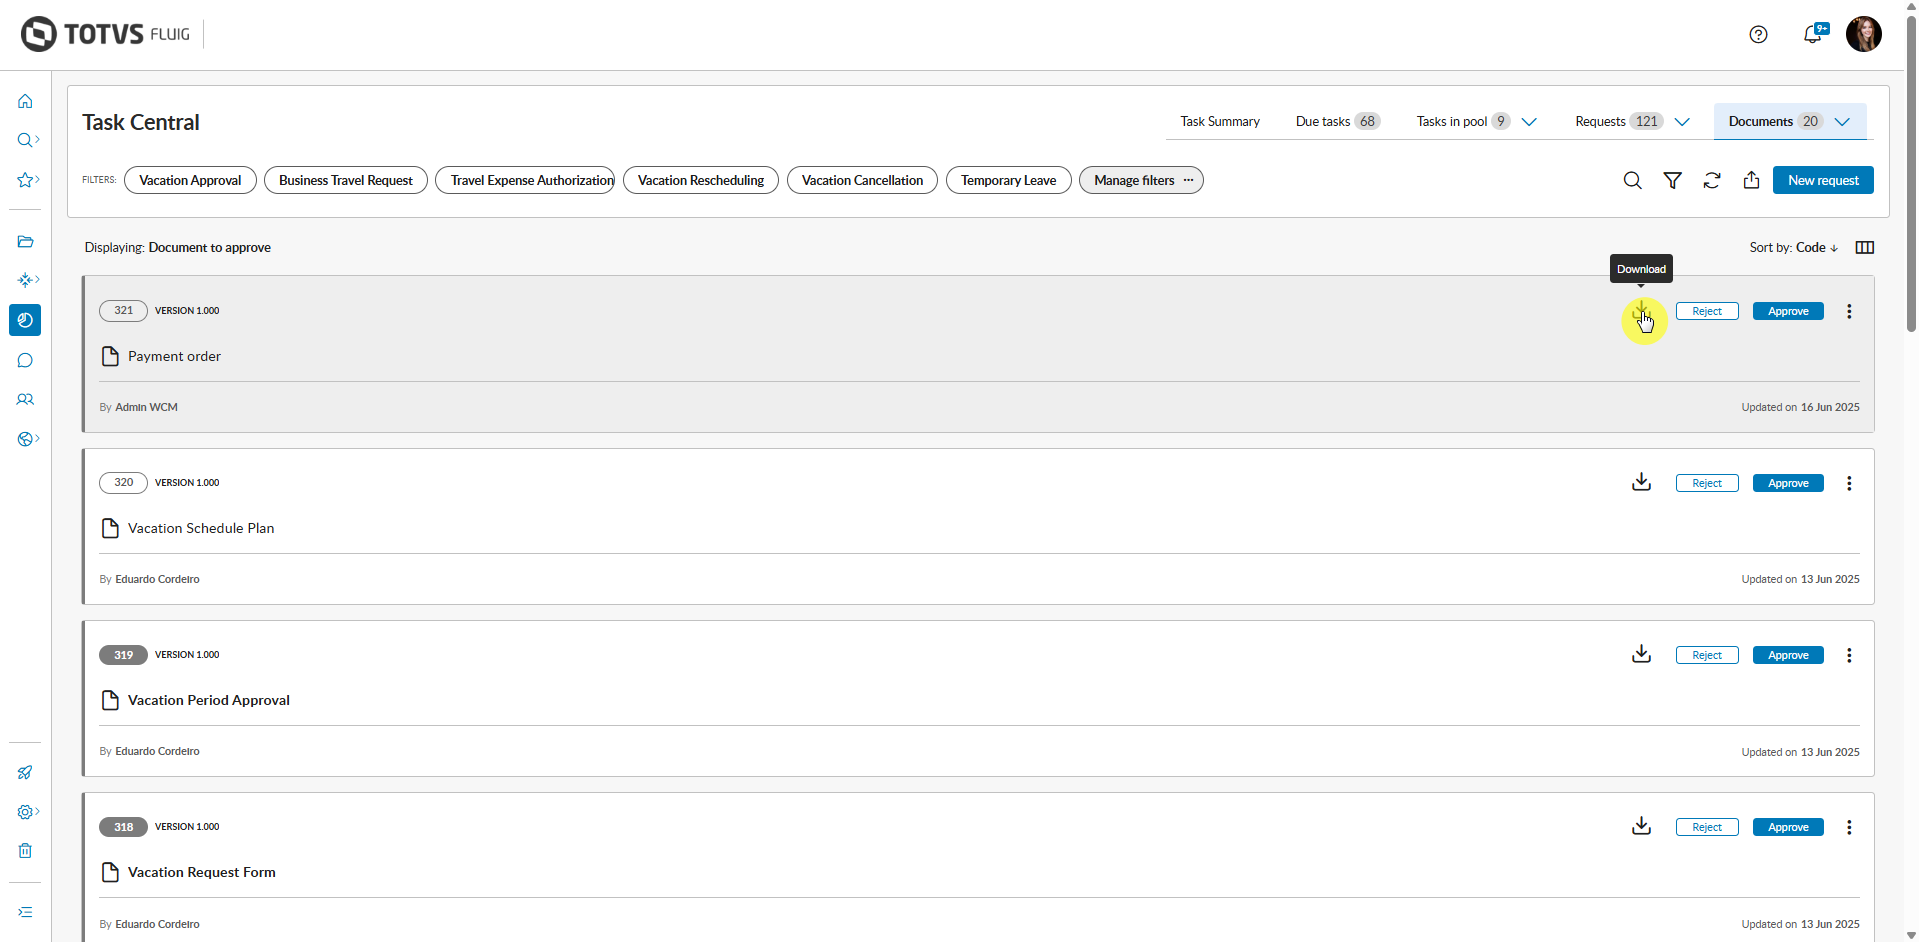Go to Home in the sidebar

pos(25,101)
